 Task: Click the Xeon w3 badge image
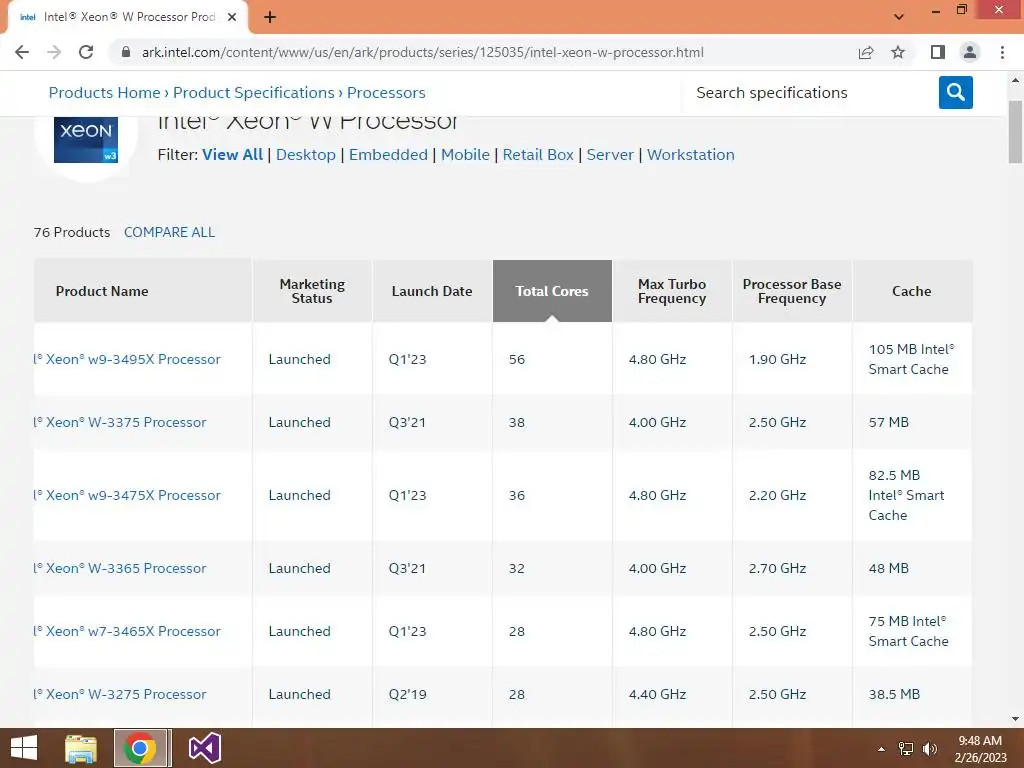pos(86,140)
